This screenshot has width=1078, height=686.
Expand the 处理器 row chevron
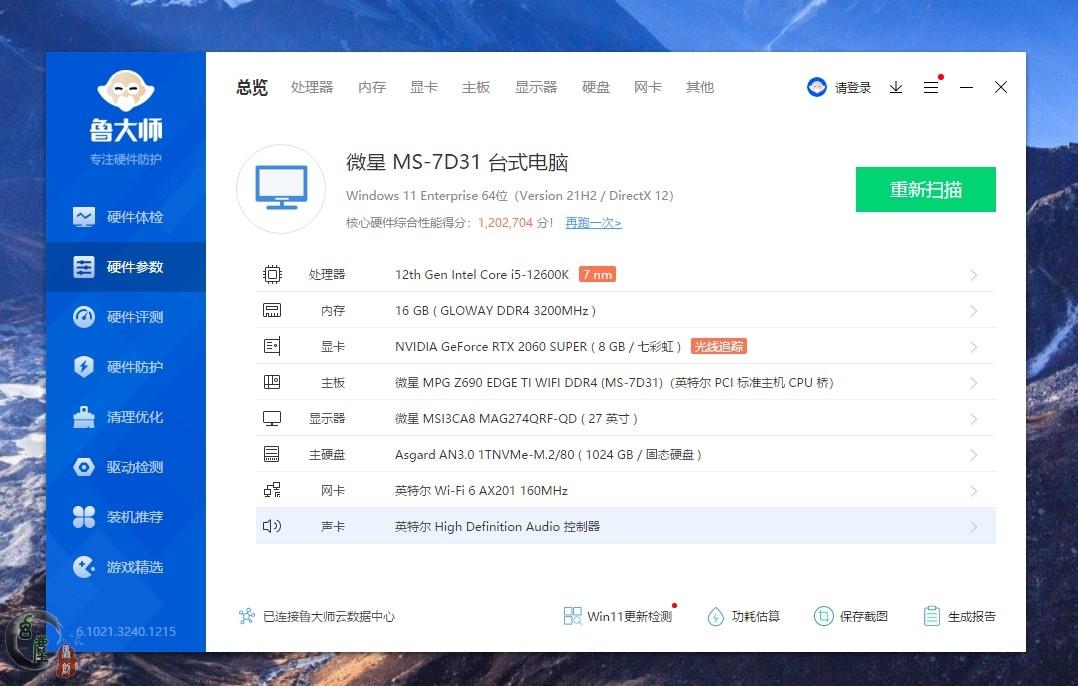click(x=973, y=275)
